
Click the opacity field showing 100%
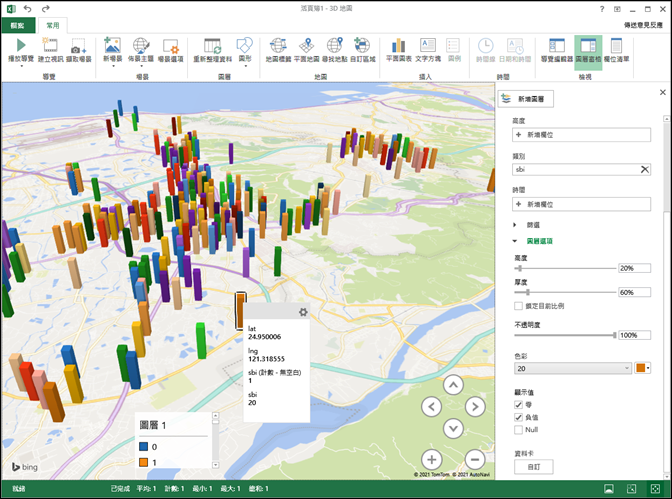[x=634, y=335]
